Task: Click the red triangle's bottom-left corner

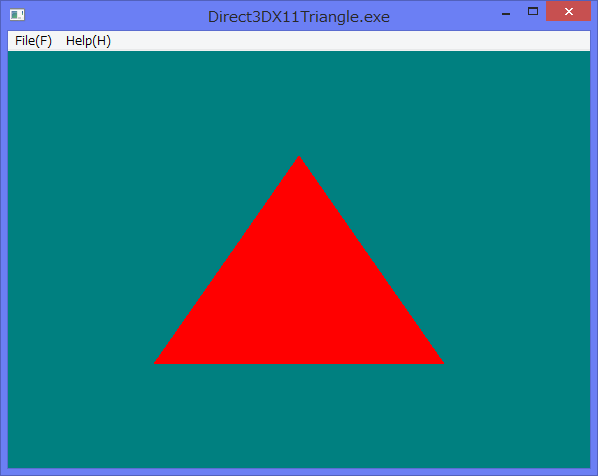Action: click(156, 362)
